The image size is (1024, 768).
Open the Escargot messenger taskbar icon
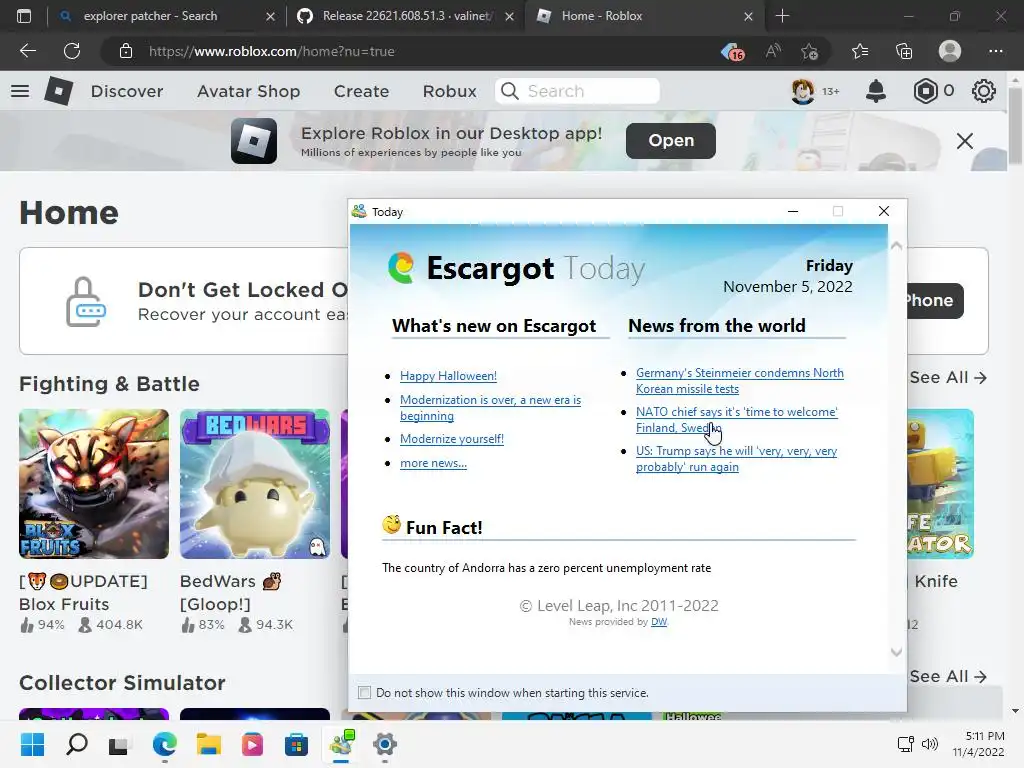coord(342,743)
